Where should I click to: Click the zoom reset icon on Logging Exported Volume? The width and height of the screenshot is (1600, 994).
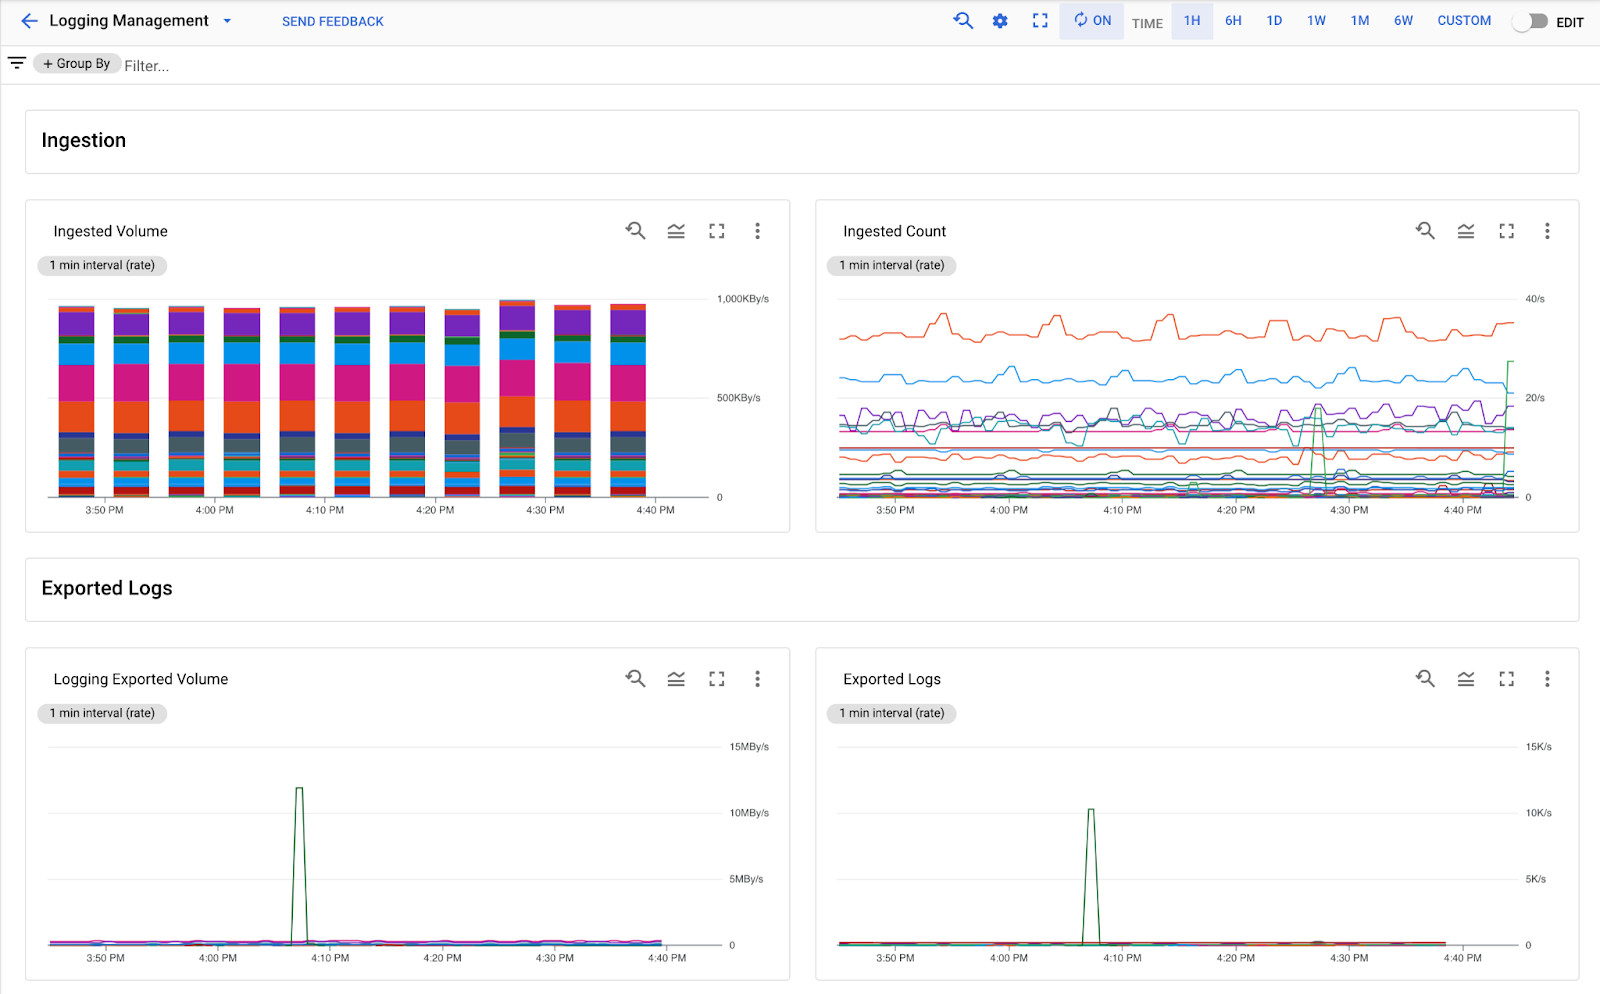(x=635, y=679)
